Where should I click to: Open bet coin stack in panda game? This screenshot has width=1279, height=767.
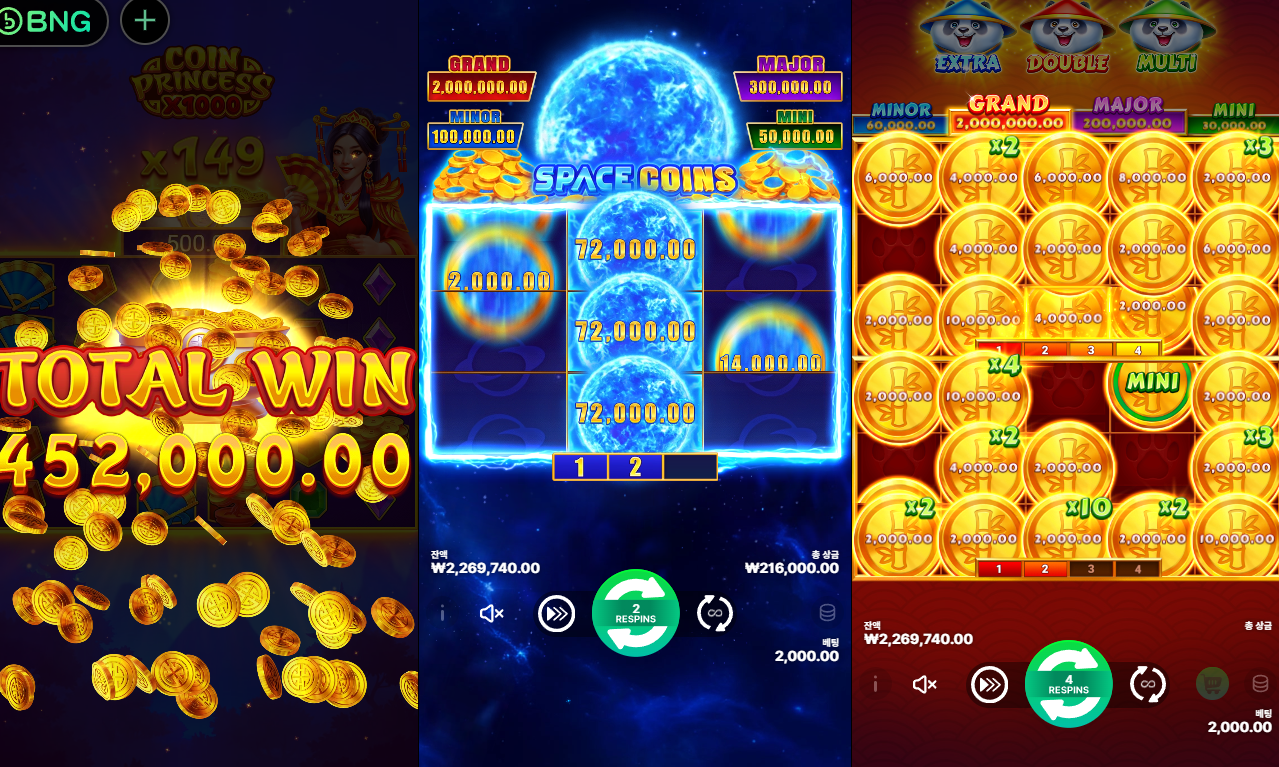(1260, 684)
